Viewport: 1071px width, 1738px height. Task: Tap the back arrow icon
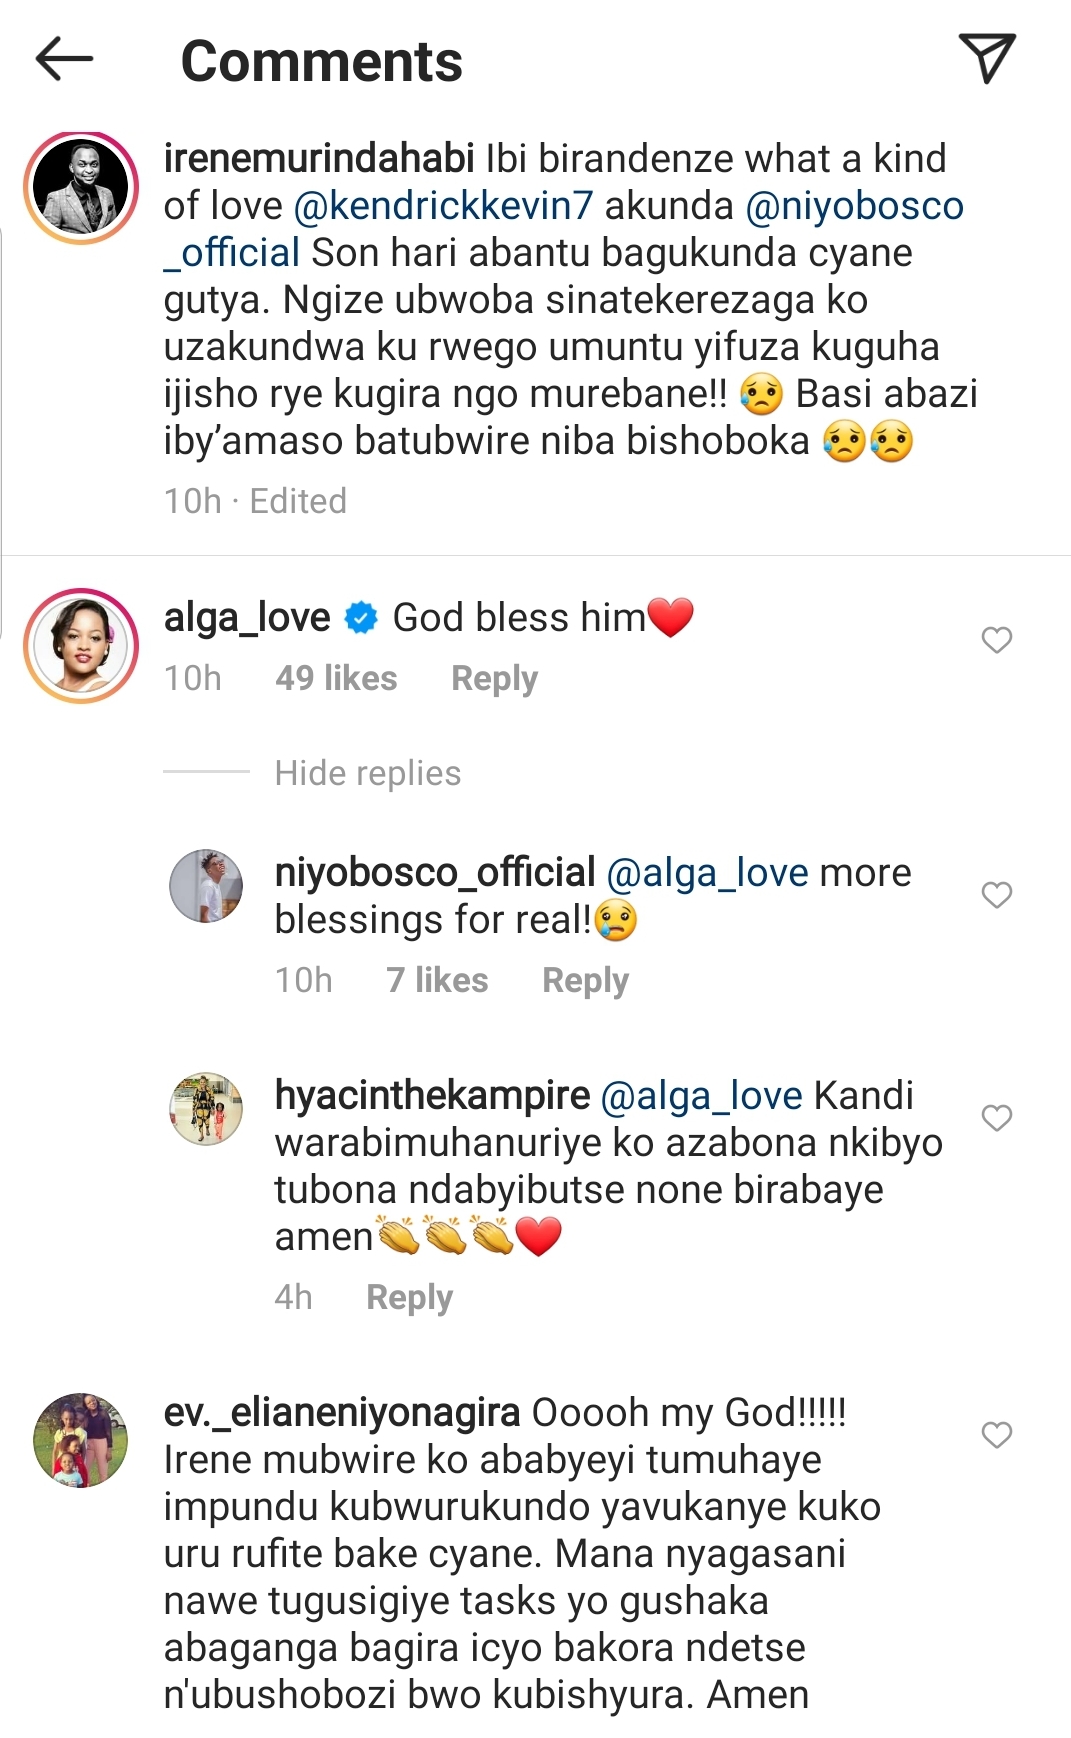click(x=64, y=60)
